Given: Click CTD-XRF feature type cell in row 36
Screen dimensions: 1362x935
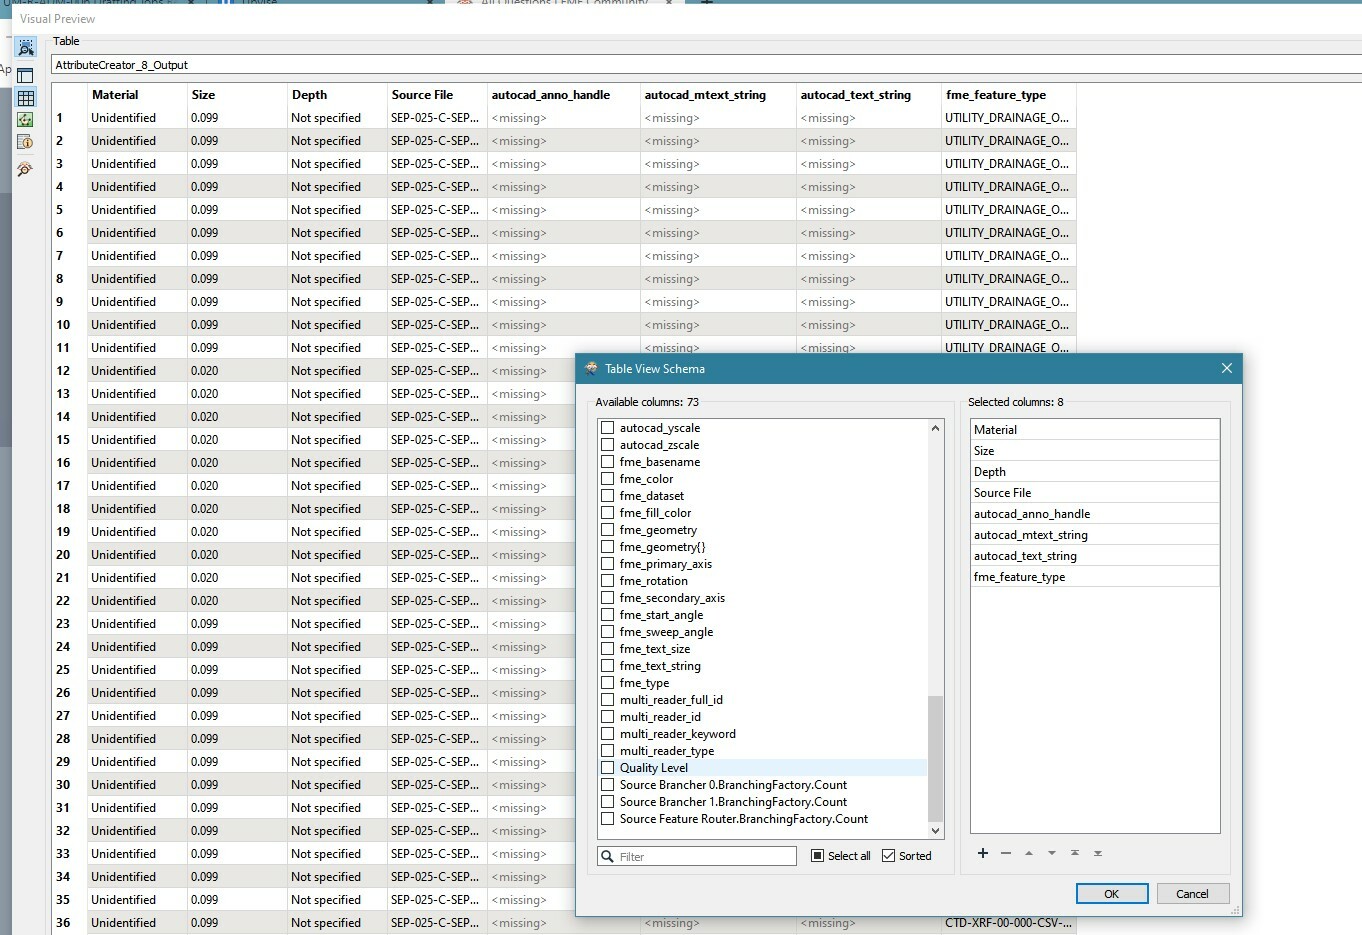Looking at the screenshot, I should (x=1008, y=923).
